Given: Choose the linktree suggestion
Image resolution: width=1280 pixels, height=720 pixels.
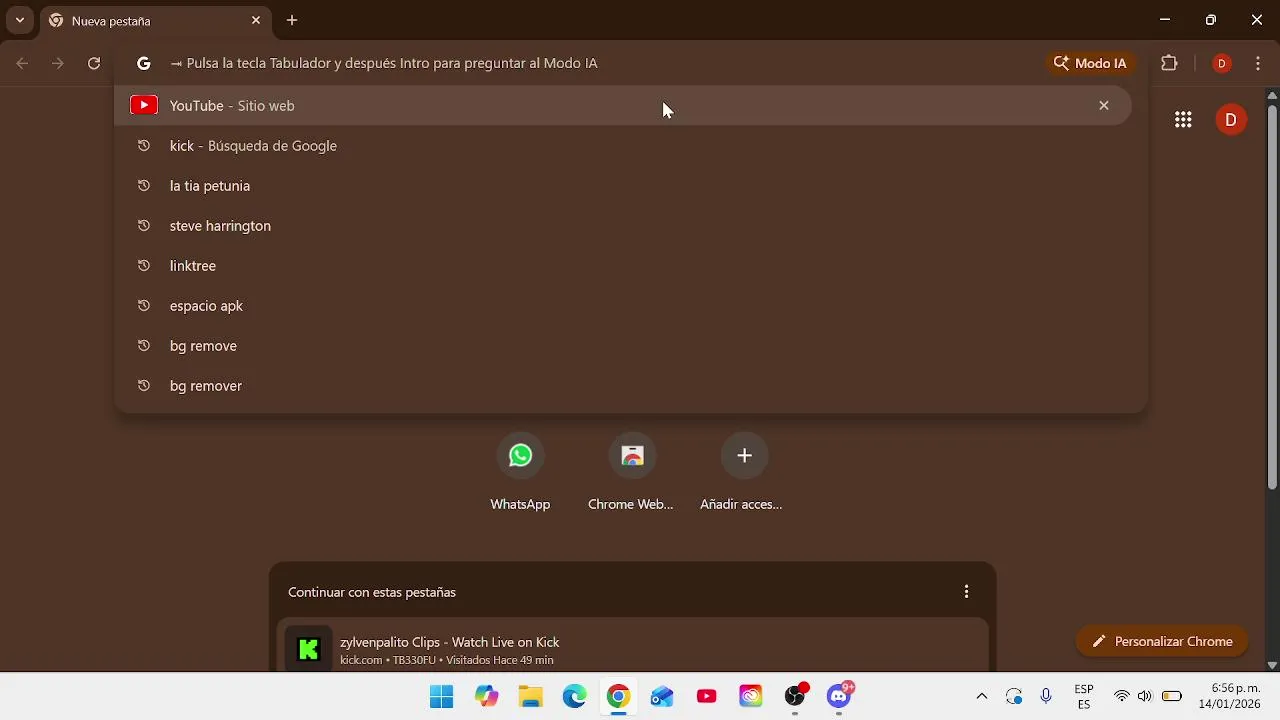Looking at the screenshot, I should pyautogui.click(x=622, y=265).
